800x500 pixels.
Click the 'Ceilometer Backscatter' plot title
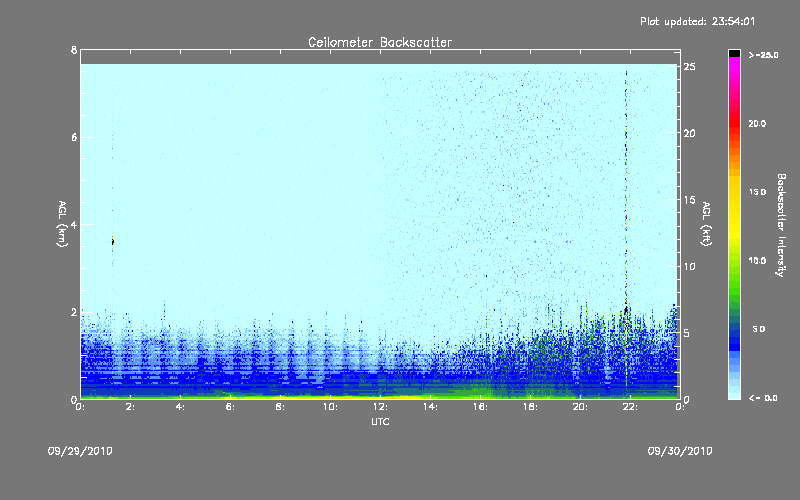pyautogui.click(x=380, y=42)
